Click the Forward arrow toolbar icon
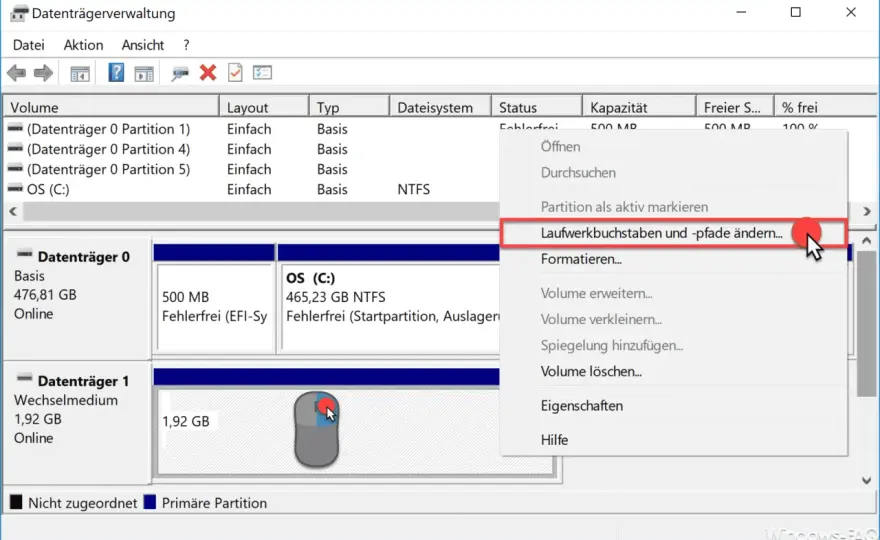The height and width of the screenshot is (540, 880). [x=43, y=73]
